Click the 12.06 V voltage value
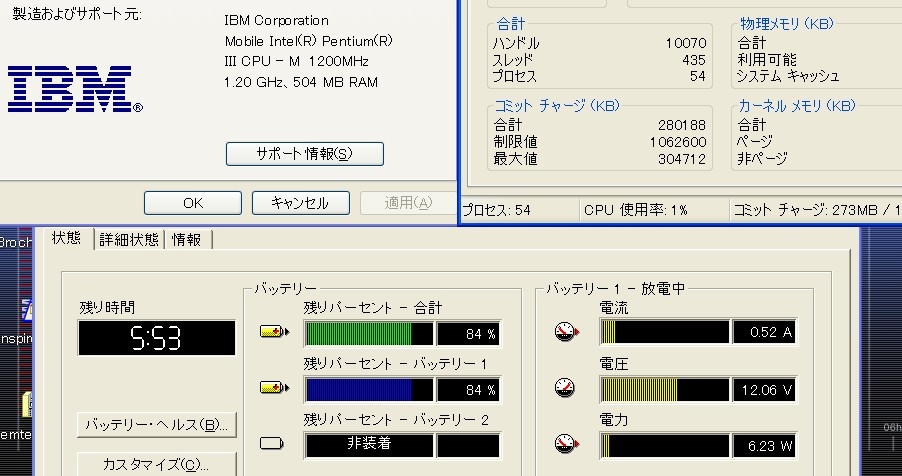902x476 pixels. 765,390
